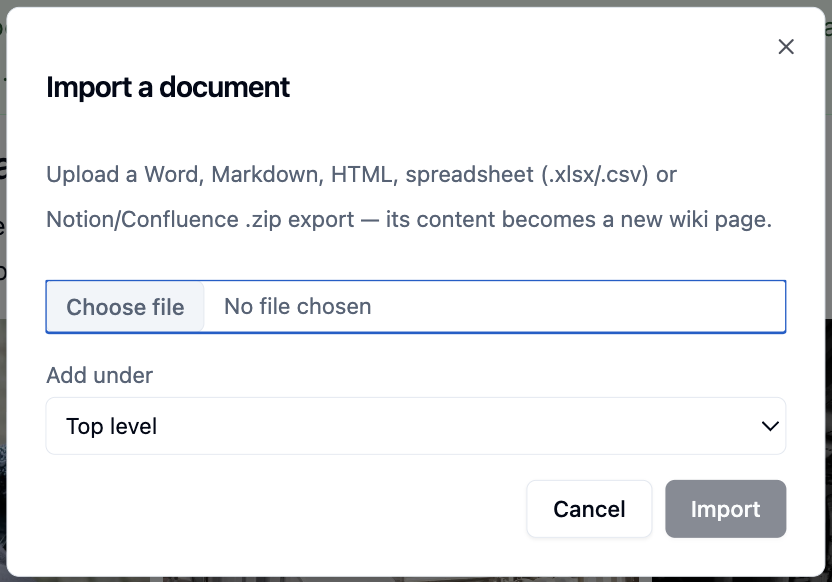Click the 'Add under' label
The image size is (832, 582).
coord(100,375)
